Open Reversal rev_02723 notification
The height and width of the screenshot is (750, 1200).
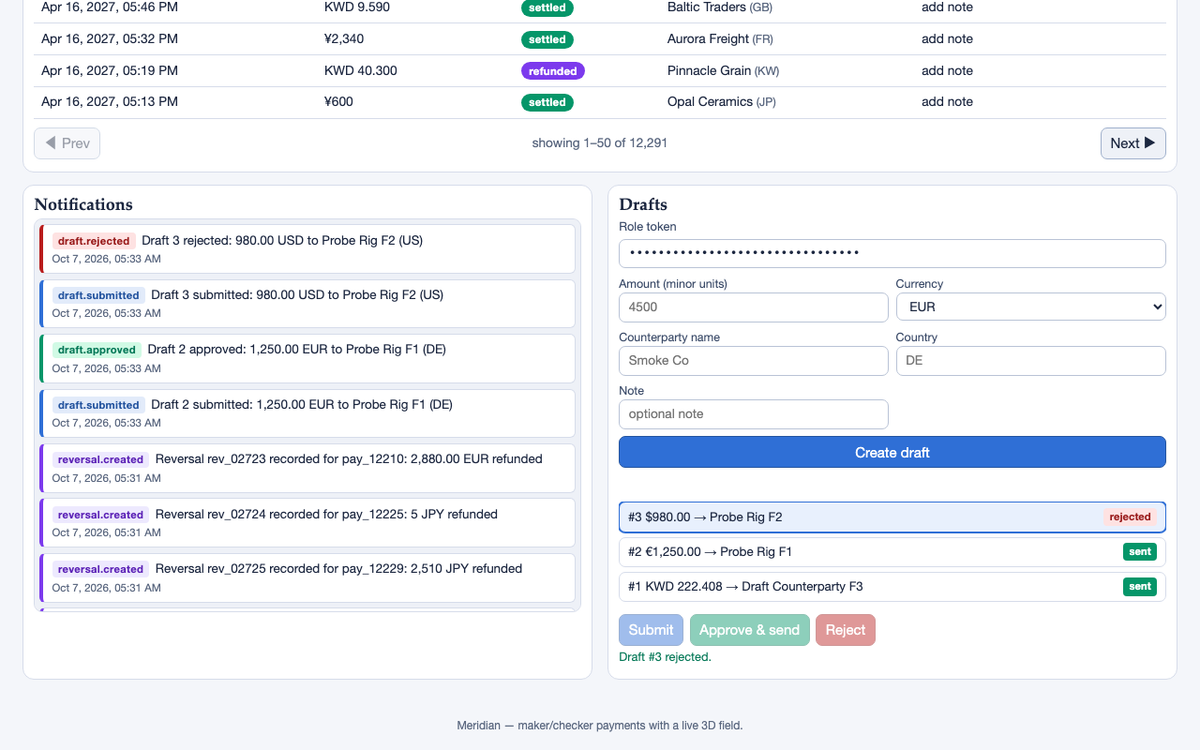click(x=307, y=468)
